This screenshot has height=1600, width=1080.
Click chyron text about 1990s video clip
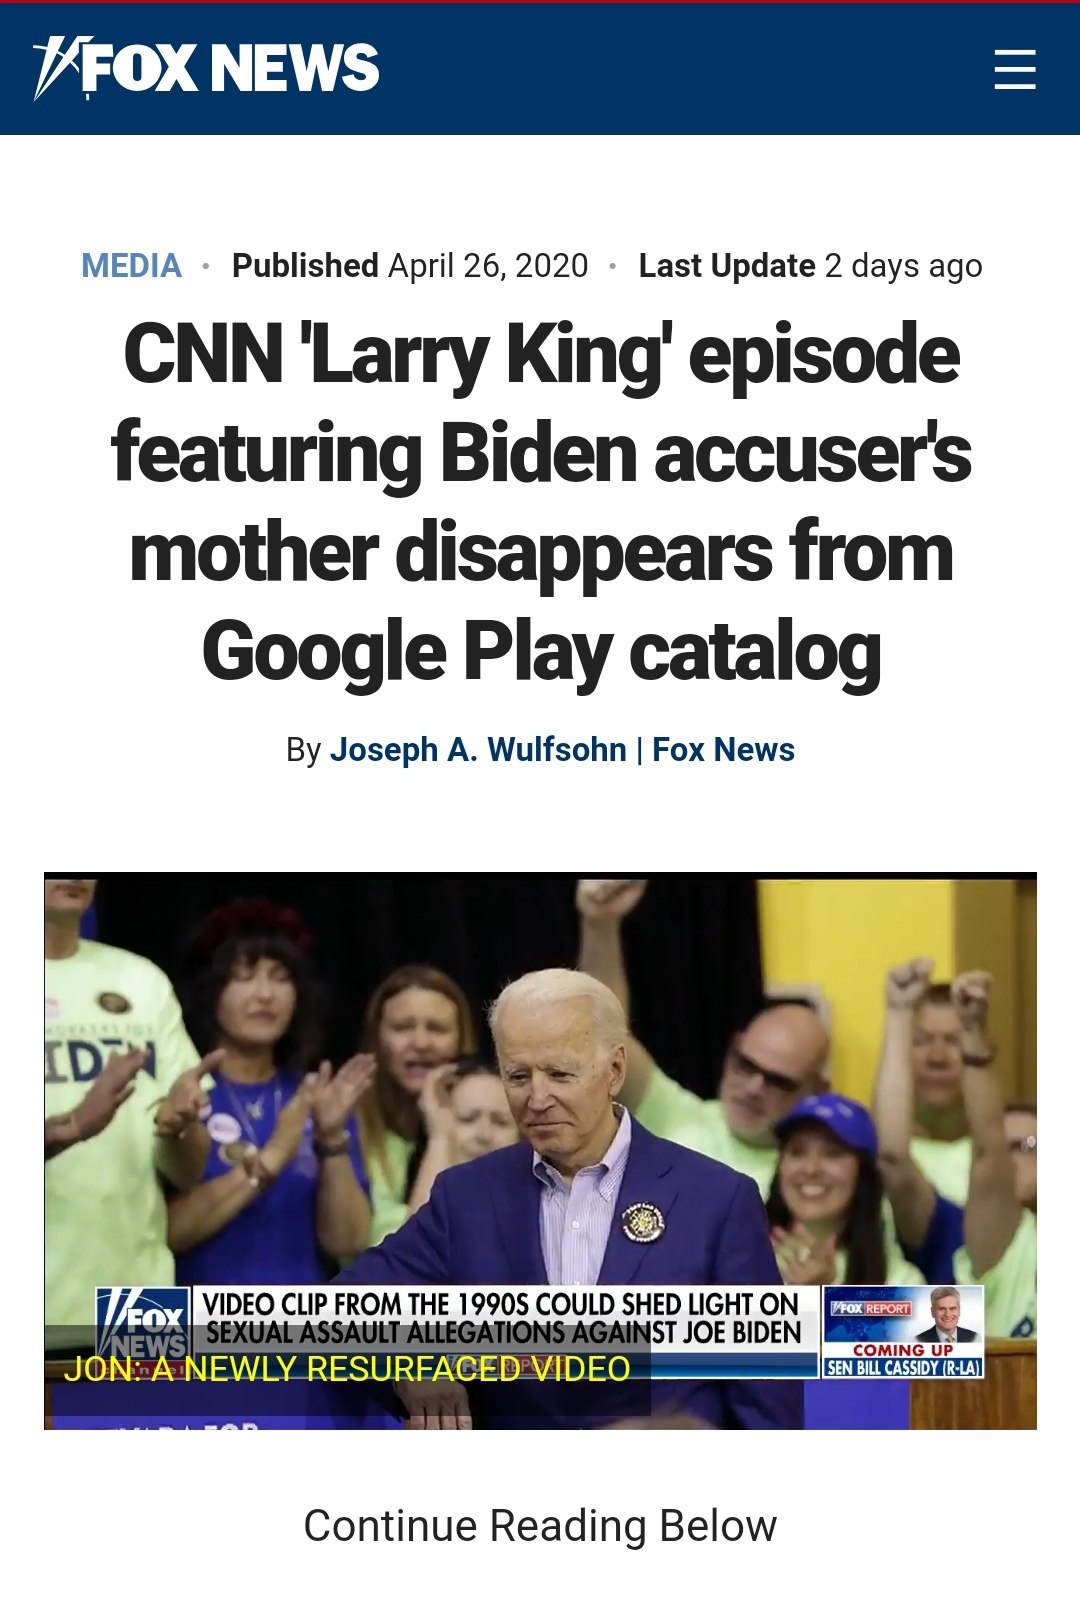(500, 1304)
